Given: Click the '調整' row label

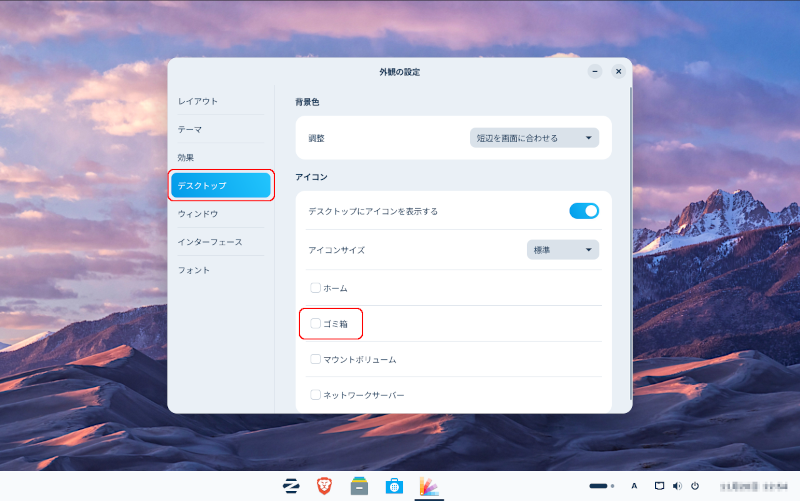Looking at the screenshot, I should coord(316,138).
